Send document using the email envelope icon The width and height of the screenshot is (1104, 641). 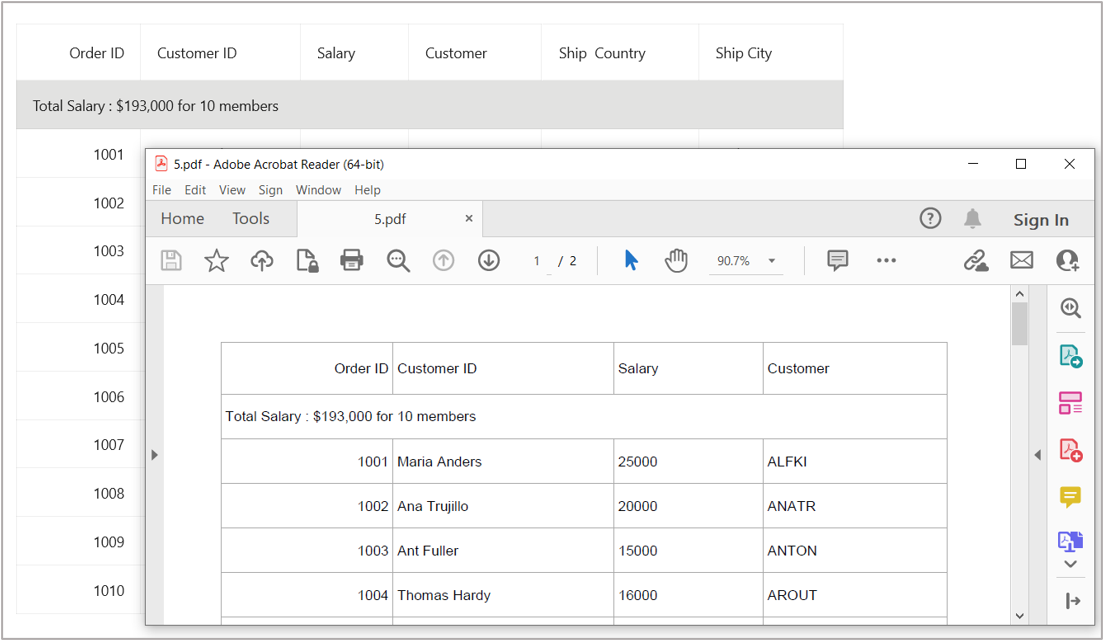pyautogui.click(x=1021, y=260)
